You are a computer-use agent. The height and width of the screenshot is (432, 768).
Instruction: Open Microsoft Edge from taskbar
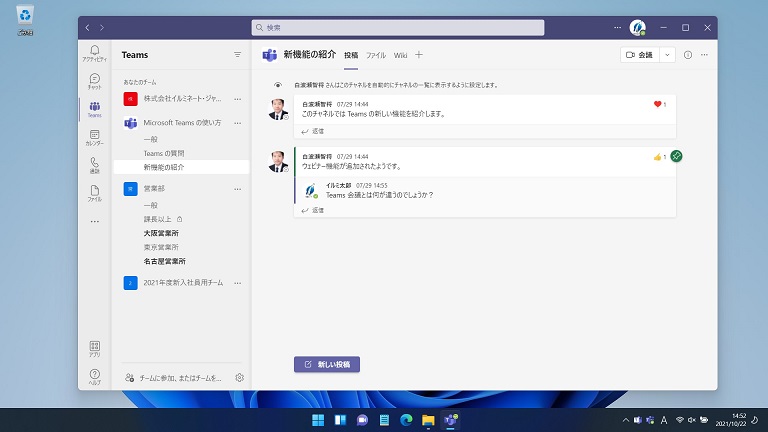point(406,420)
